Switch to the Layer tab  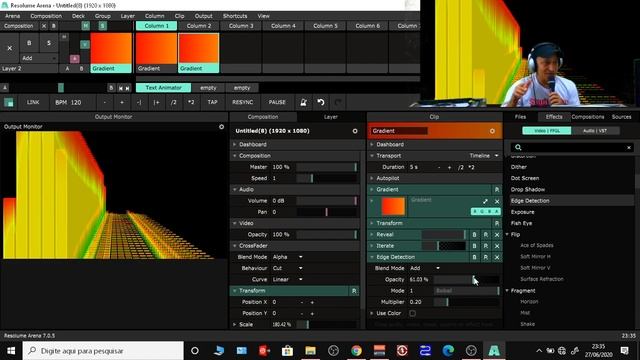(331, 117)
